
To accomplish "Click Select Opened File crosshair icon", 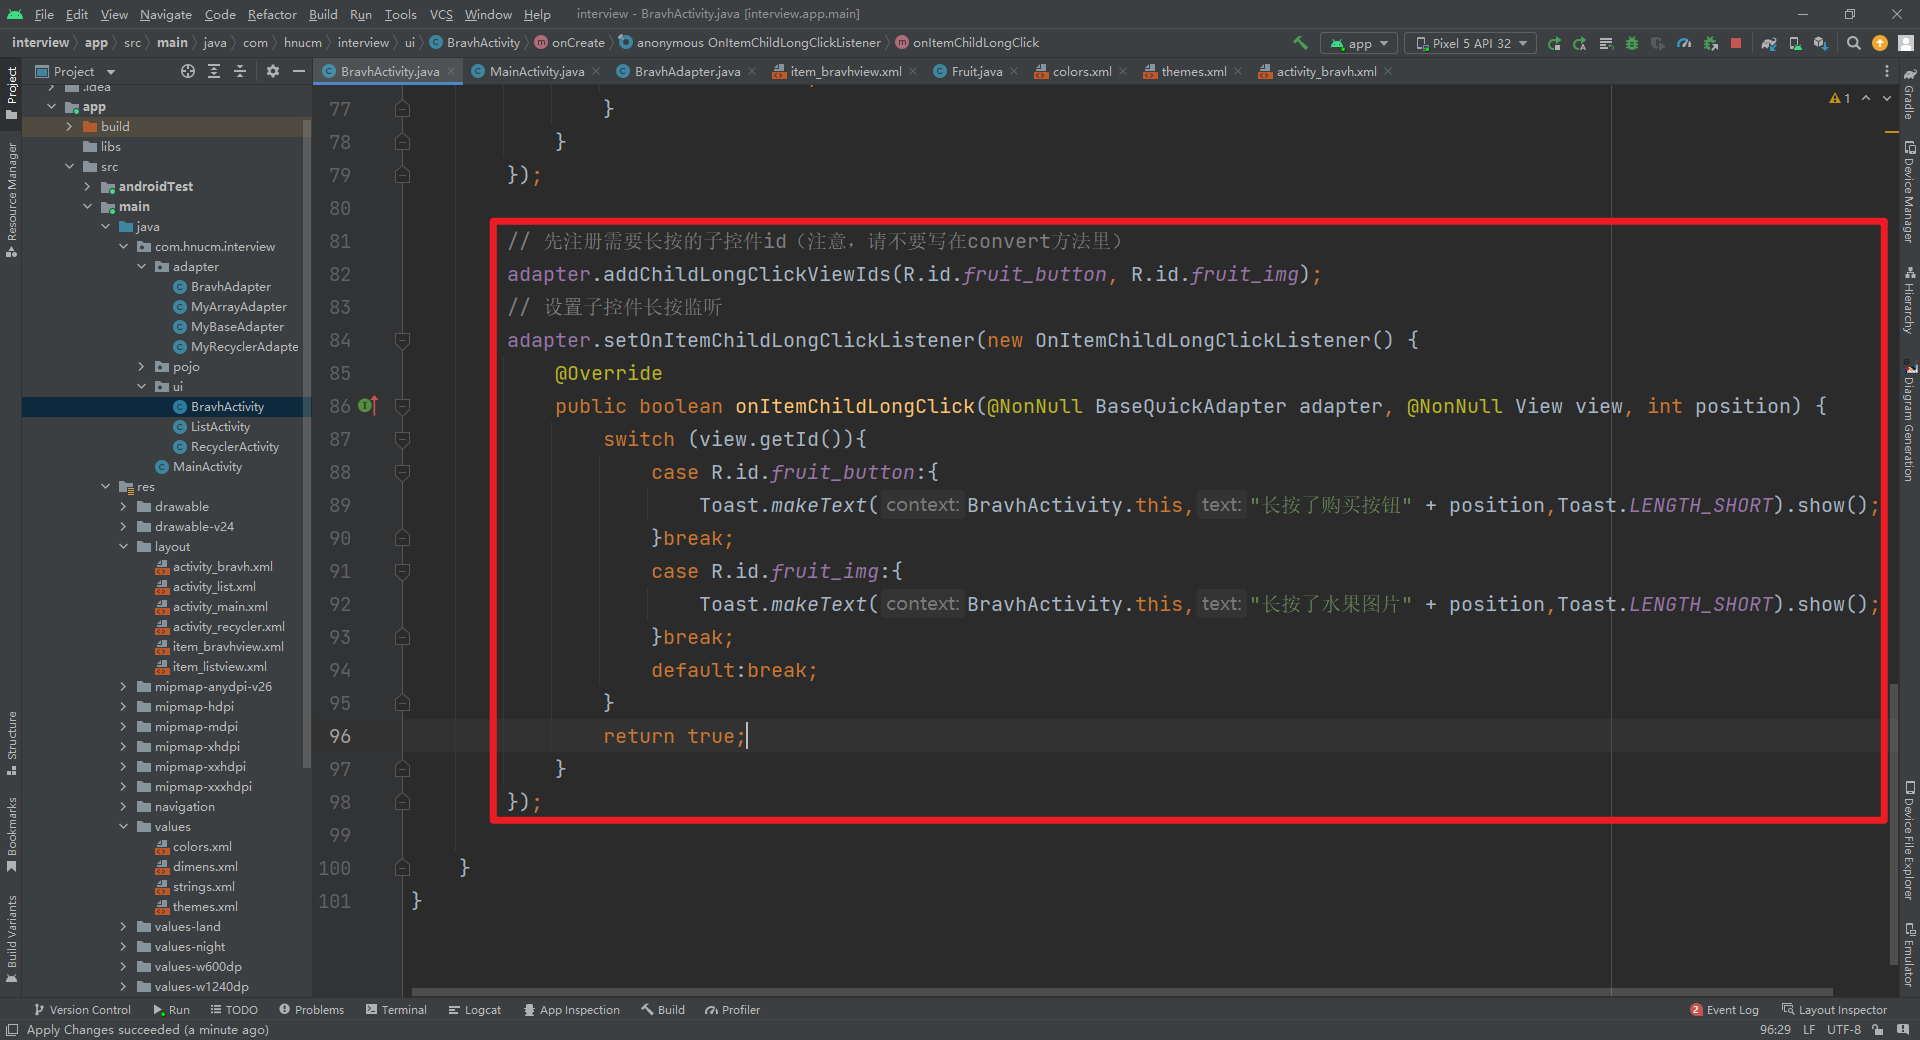I will click(x=188, y=71).
